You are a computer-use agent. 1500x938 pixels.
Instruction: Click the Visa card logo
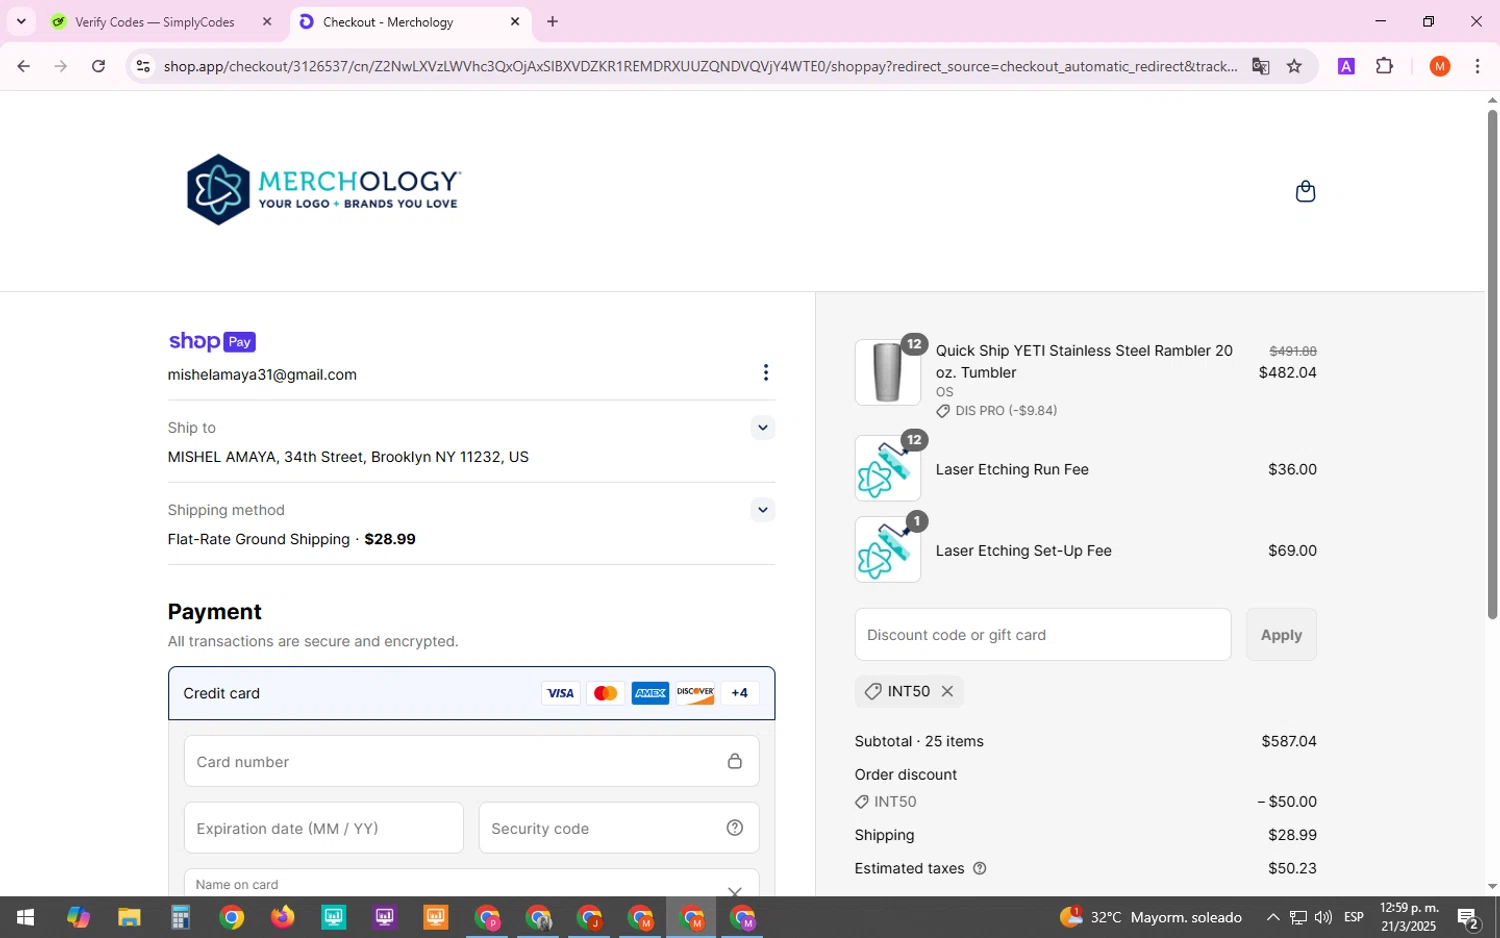[561, 693]
